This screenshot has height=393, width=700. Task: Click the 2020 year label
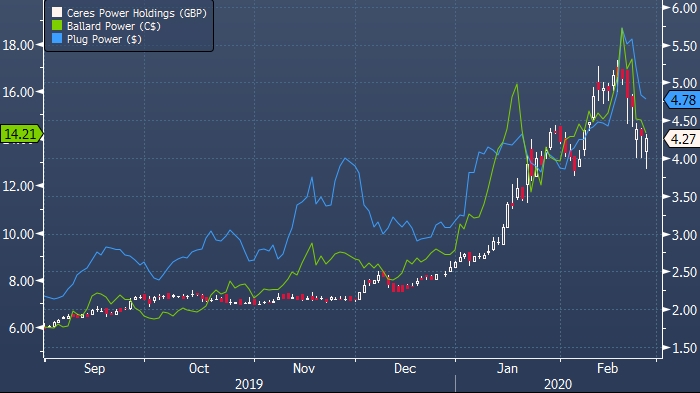[x=558, y=384]
